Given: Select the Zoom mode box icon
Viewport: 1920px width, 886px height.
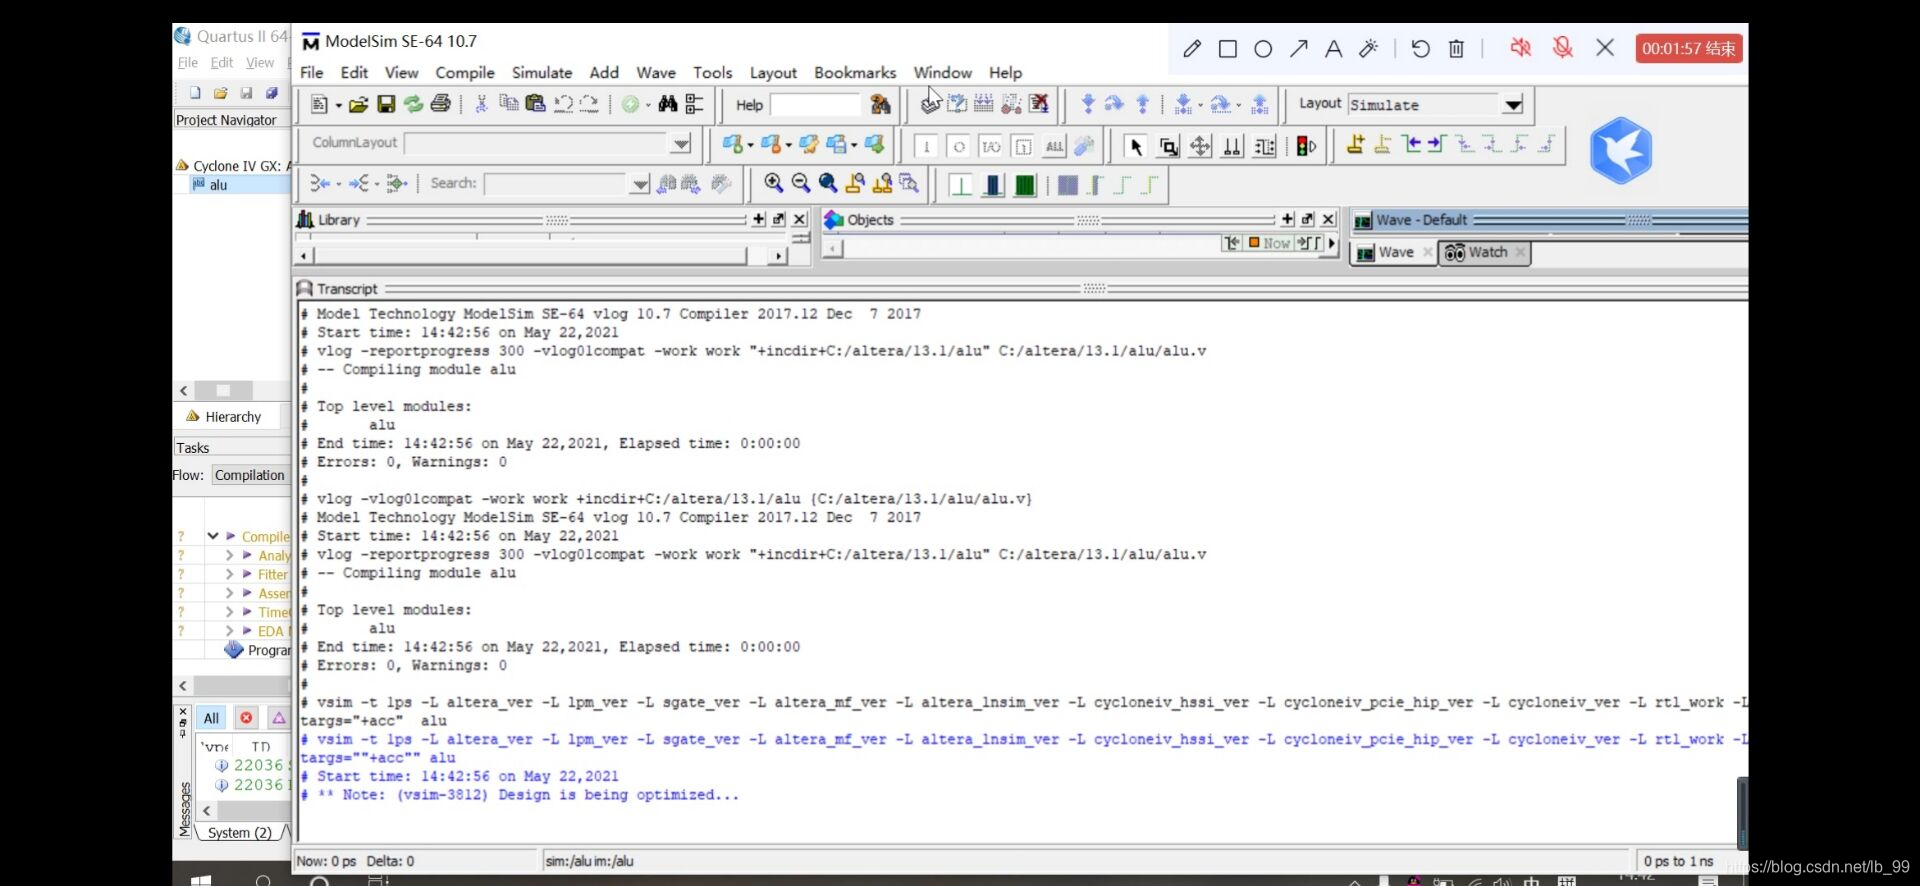Looking at the screenshot, I should (x=1168, y=146).
